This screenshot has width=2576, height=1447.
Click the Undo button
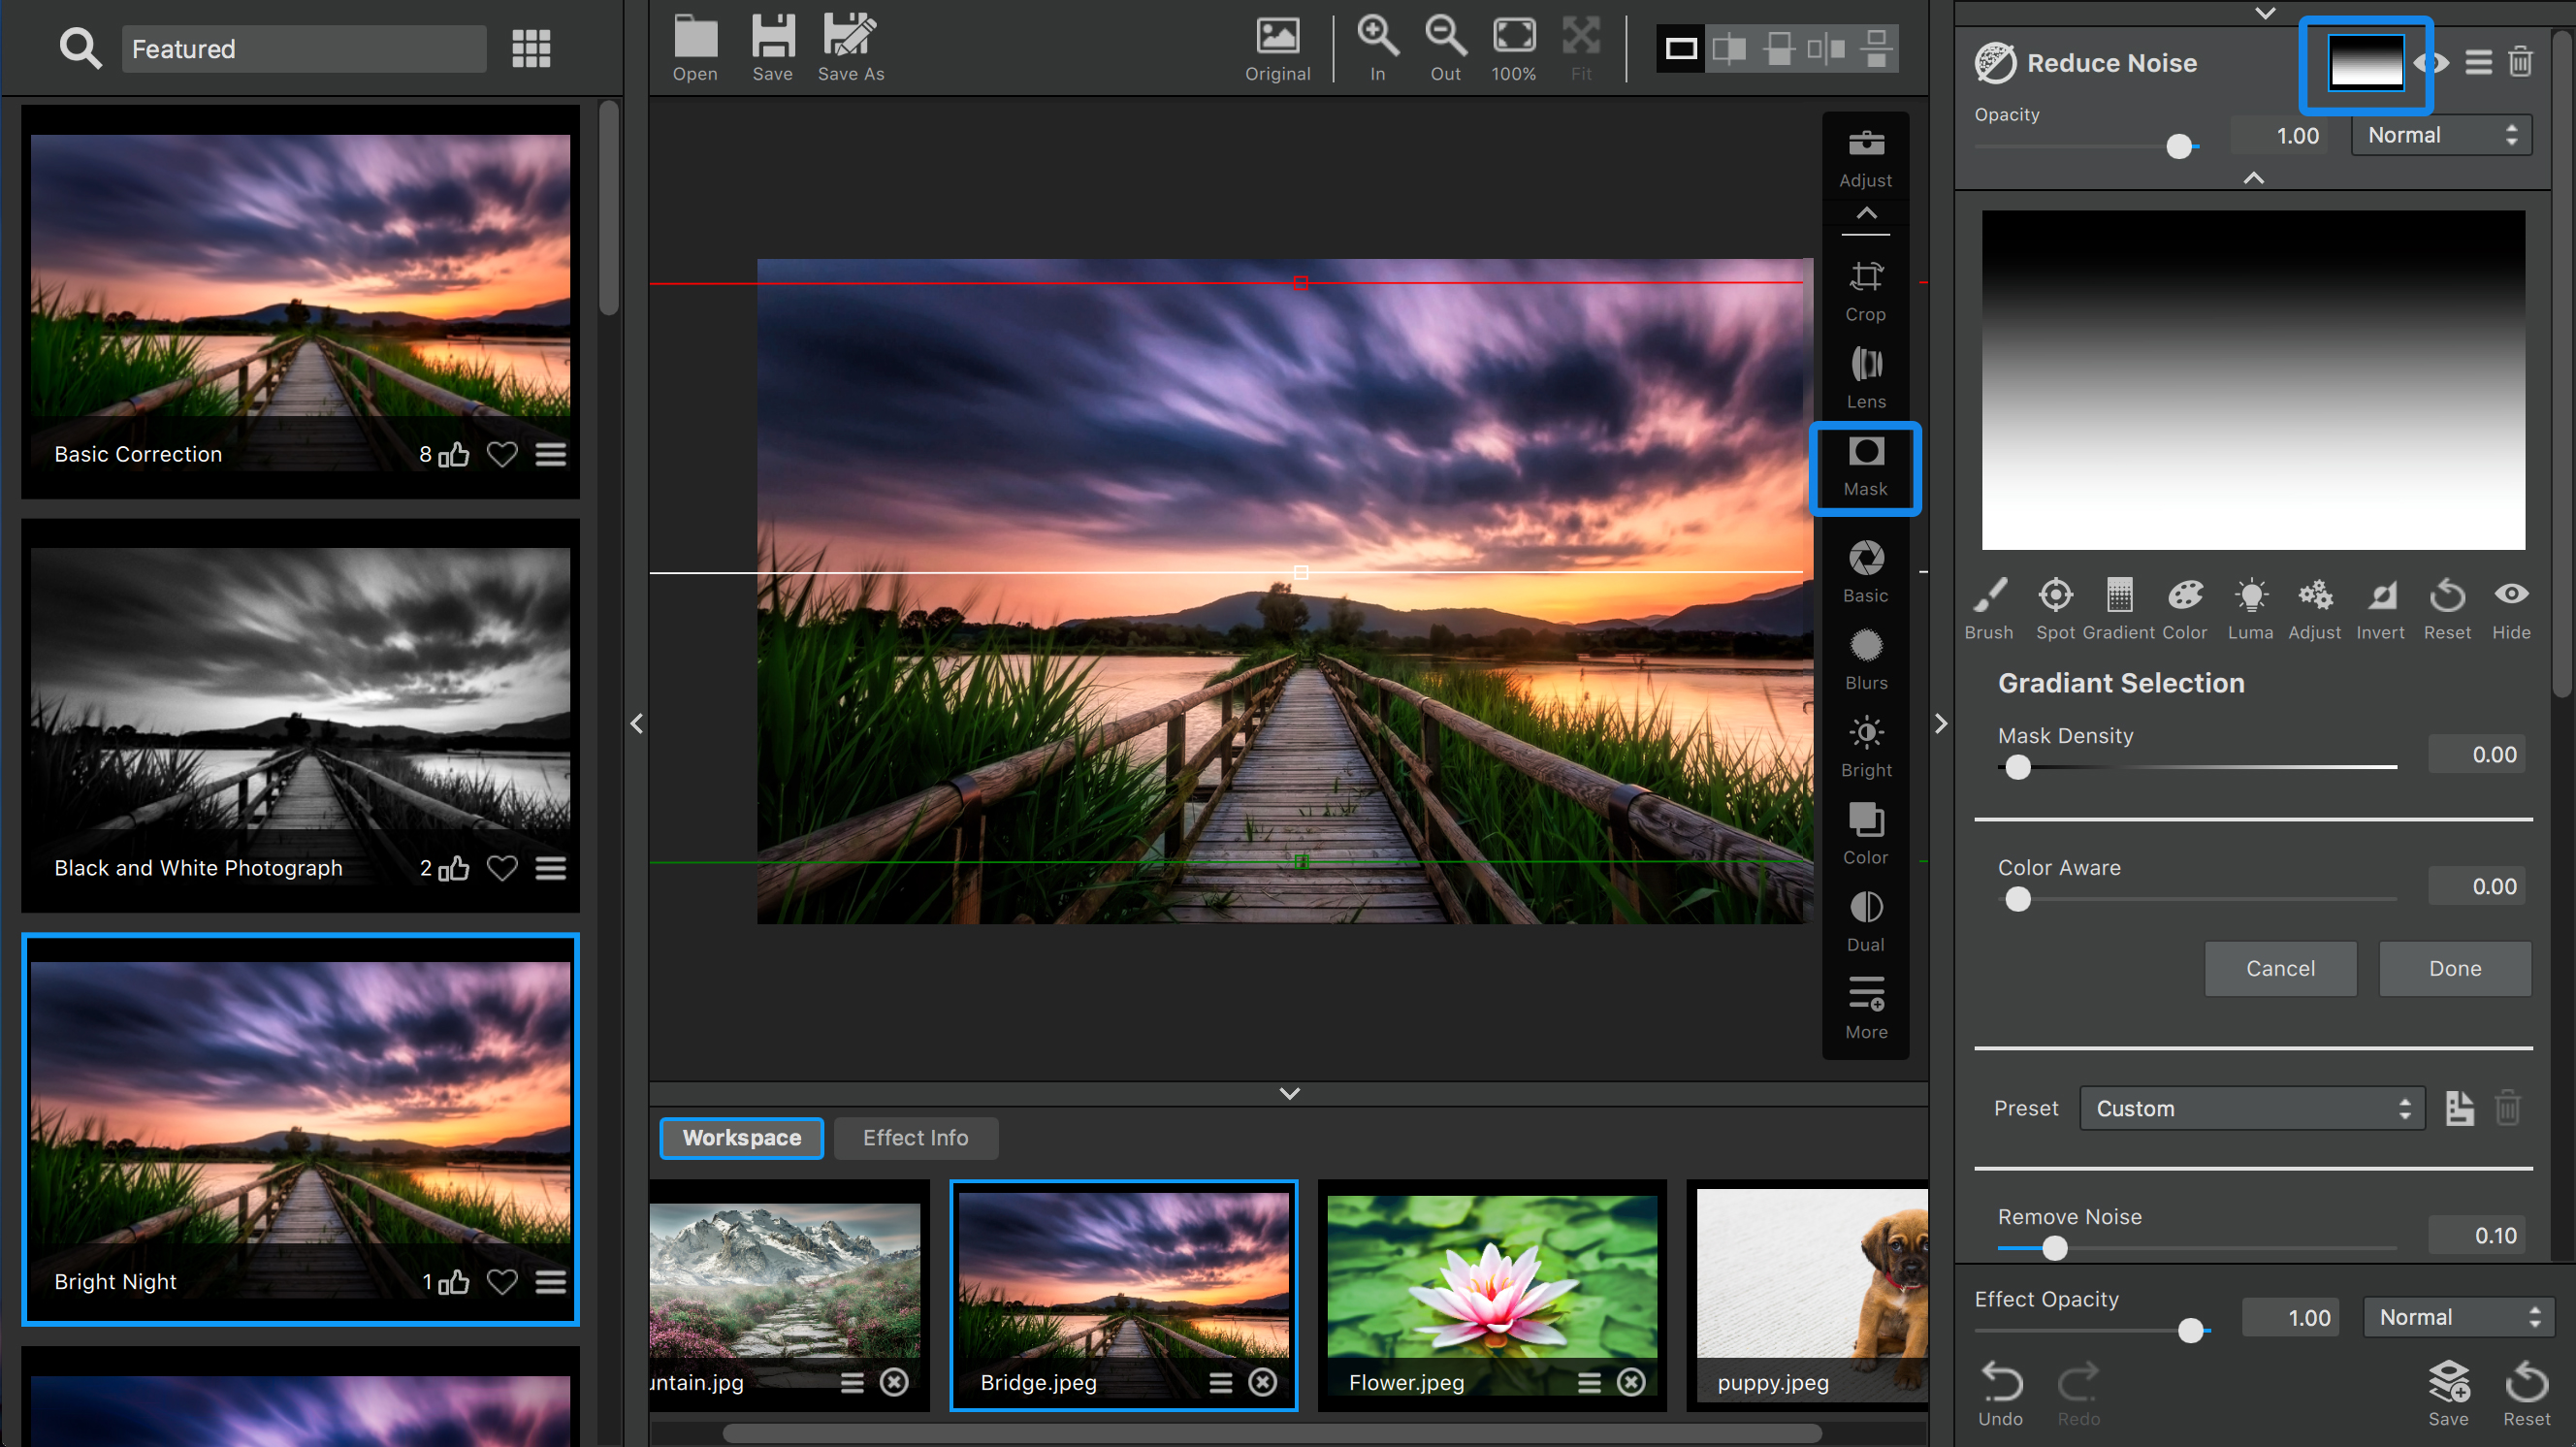tap(2001, 1394)
